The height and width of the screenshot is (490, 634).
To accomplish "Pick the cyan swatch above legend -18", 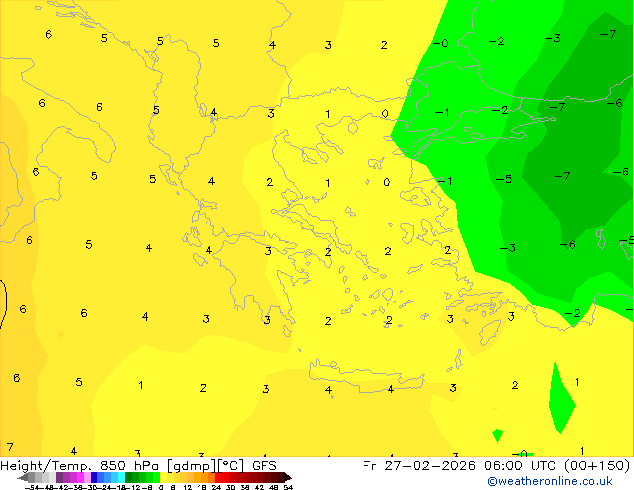I will tap(121, 477).
